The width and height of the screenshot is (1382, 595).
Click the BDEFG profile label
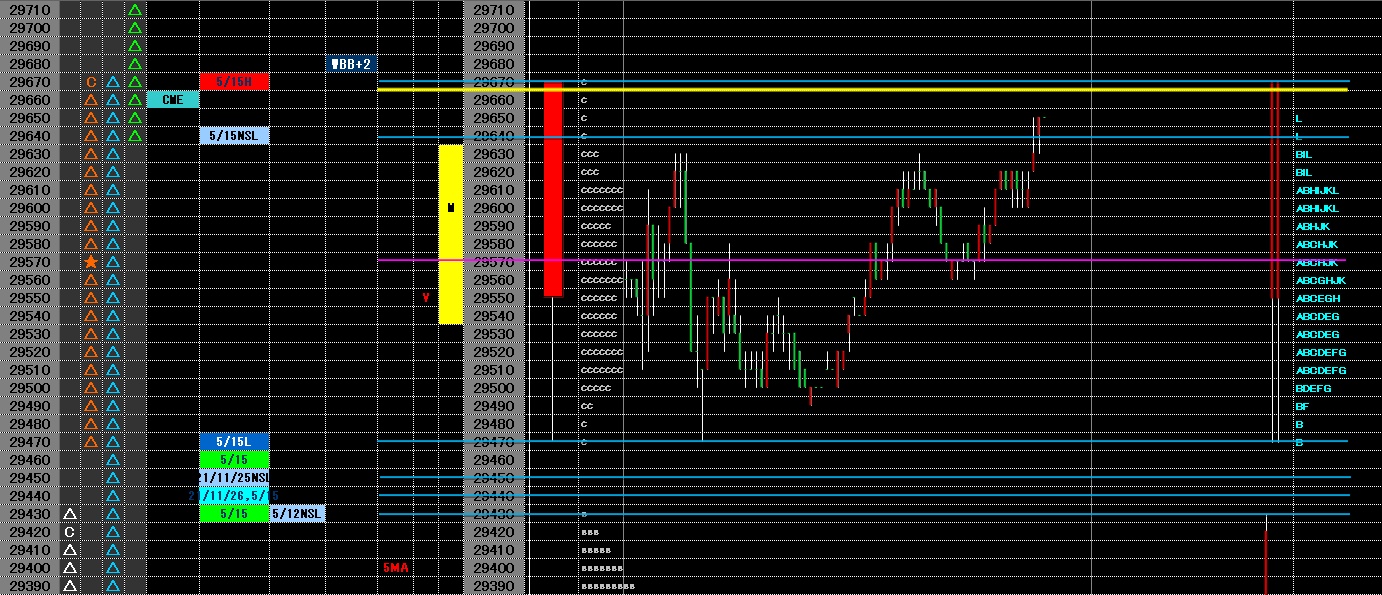[1313, 389]
